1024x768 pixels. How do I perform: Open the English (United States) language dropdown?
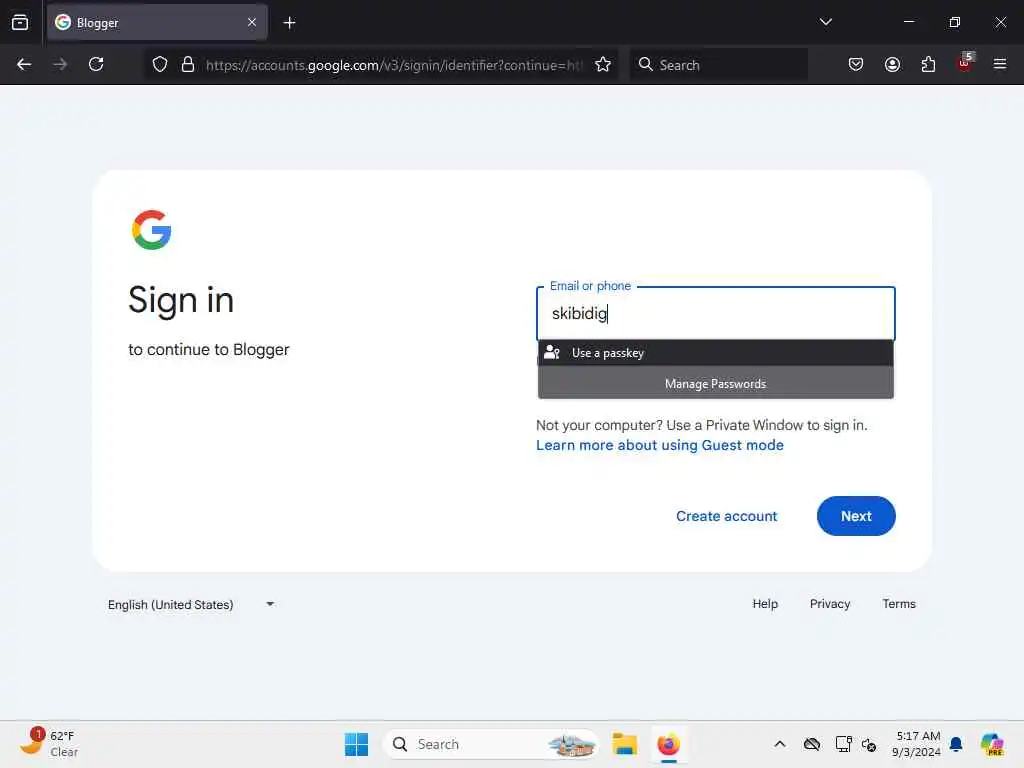pos(191,605)
